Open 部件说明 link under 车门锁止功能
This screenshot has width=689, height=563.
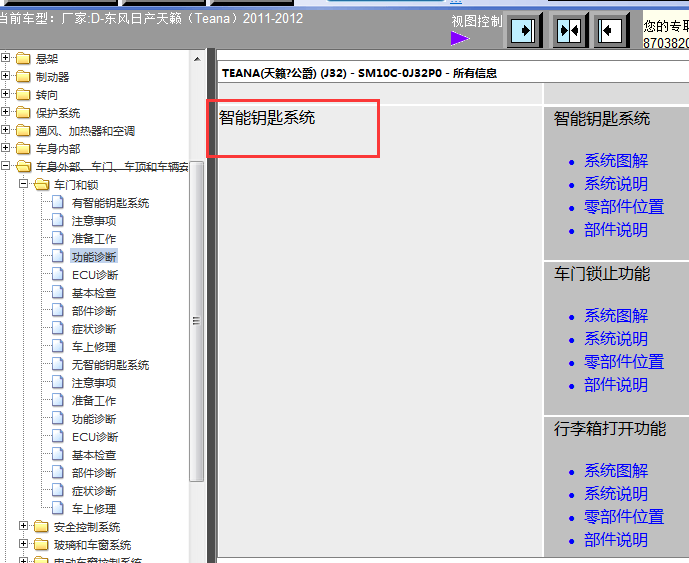tap(616, 385)
